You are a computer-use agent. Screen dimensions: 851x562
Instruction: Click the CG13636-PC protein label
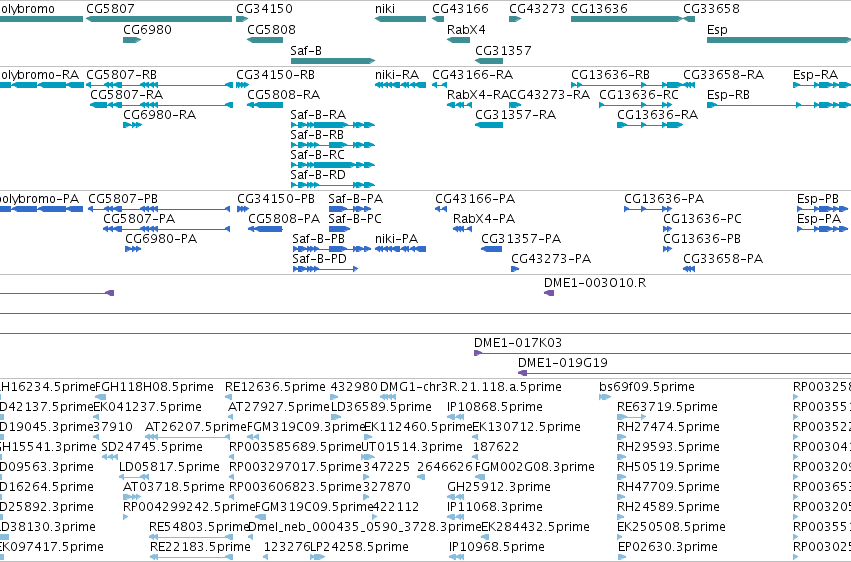pyautogui.click(x=702, y=219)
